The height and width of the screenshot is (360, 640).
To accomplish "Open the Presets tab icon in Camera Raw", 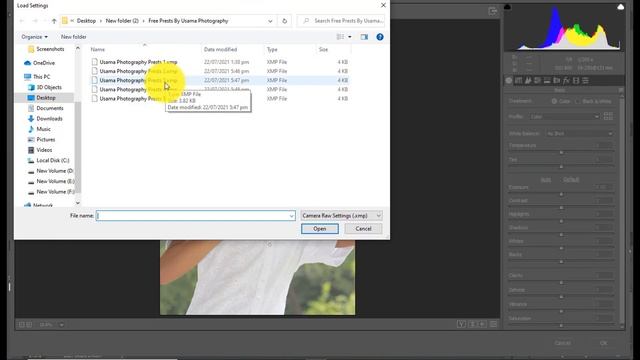I will click(x=585, y=80).
